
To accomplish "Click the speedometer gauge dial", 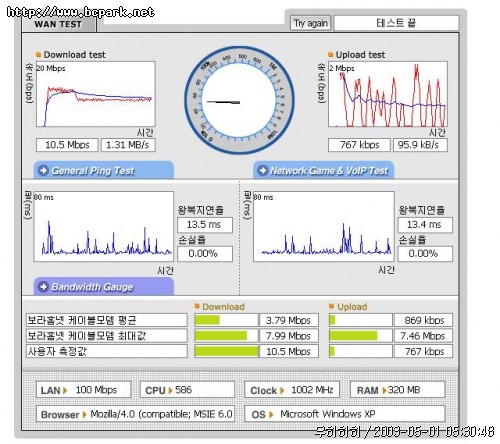I will coord(239,100).
